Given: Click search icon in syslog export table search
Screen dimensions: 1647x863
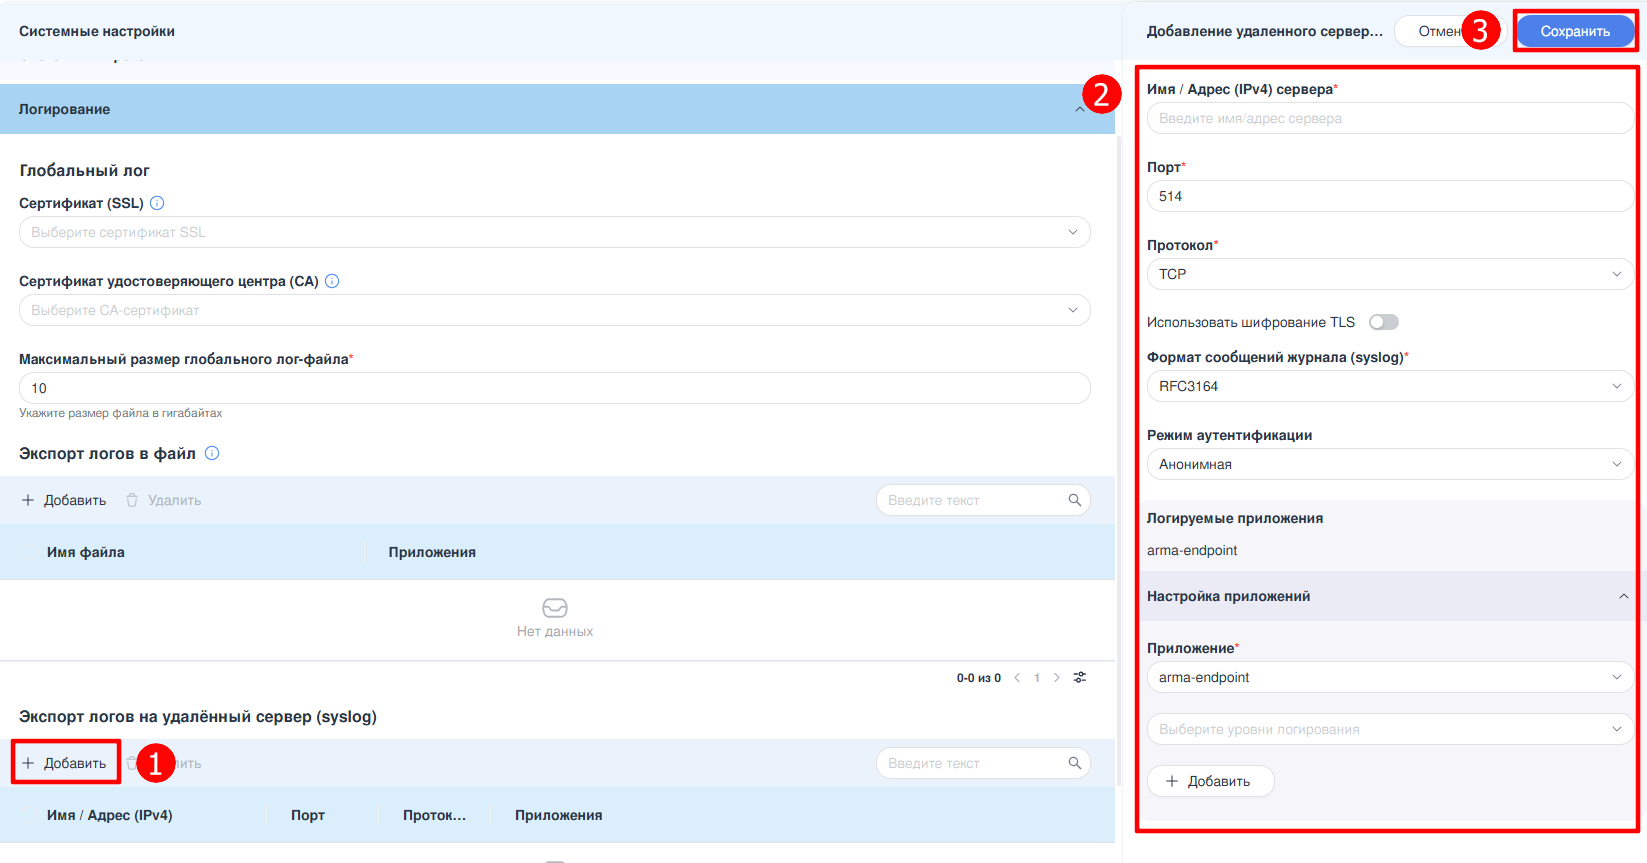Looking at the screenshot, I should tap(1074, 763).
